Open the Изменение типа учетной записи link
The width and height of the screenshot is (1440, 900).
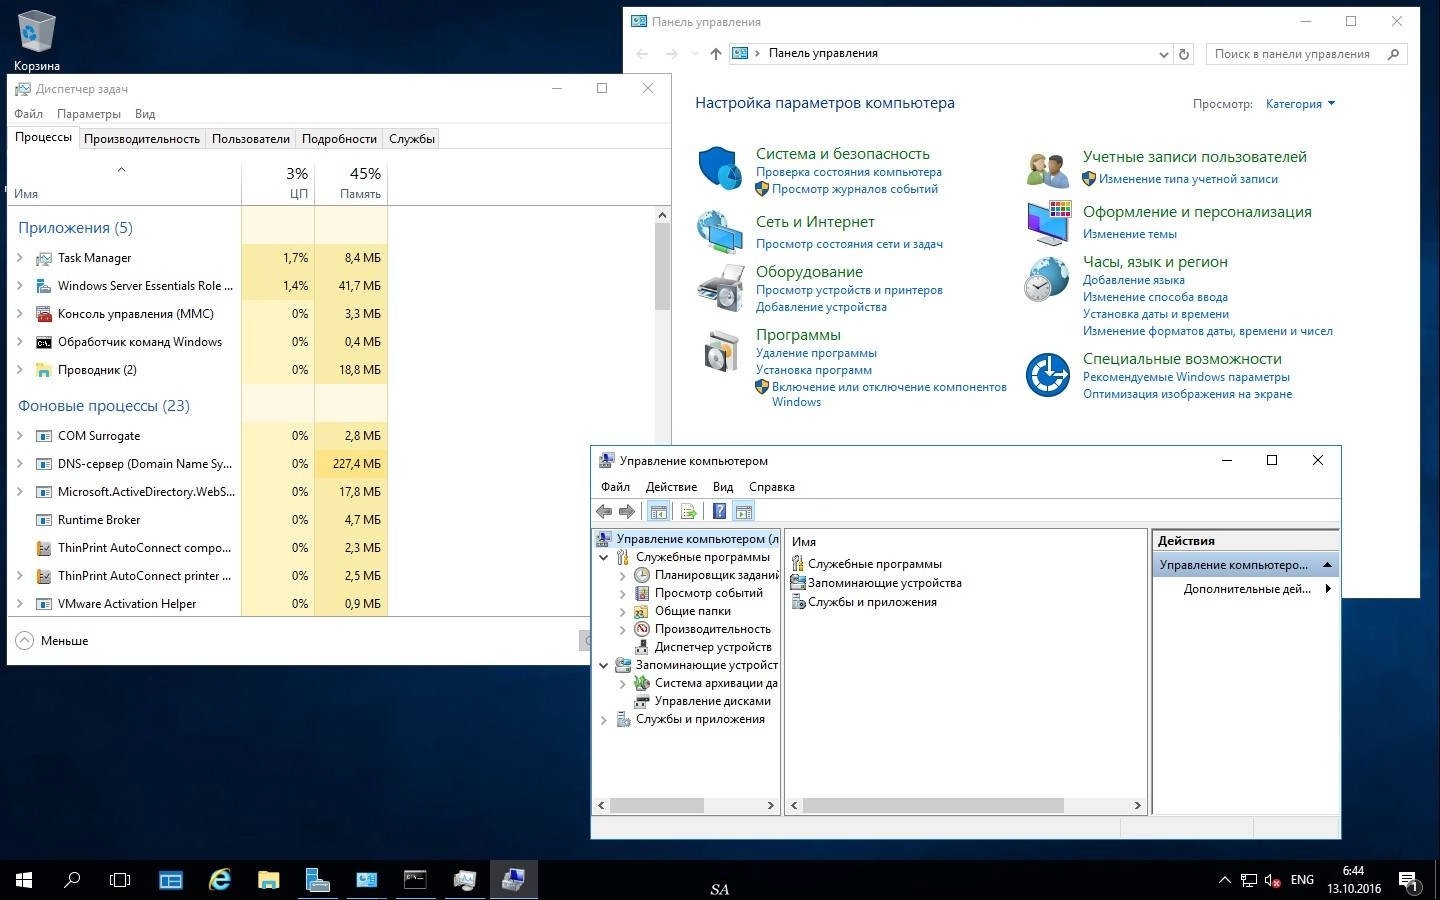tap(1188, 179)
